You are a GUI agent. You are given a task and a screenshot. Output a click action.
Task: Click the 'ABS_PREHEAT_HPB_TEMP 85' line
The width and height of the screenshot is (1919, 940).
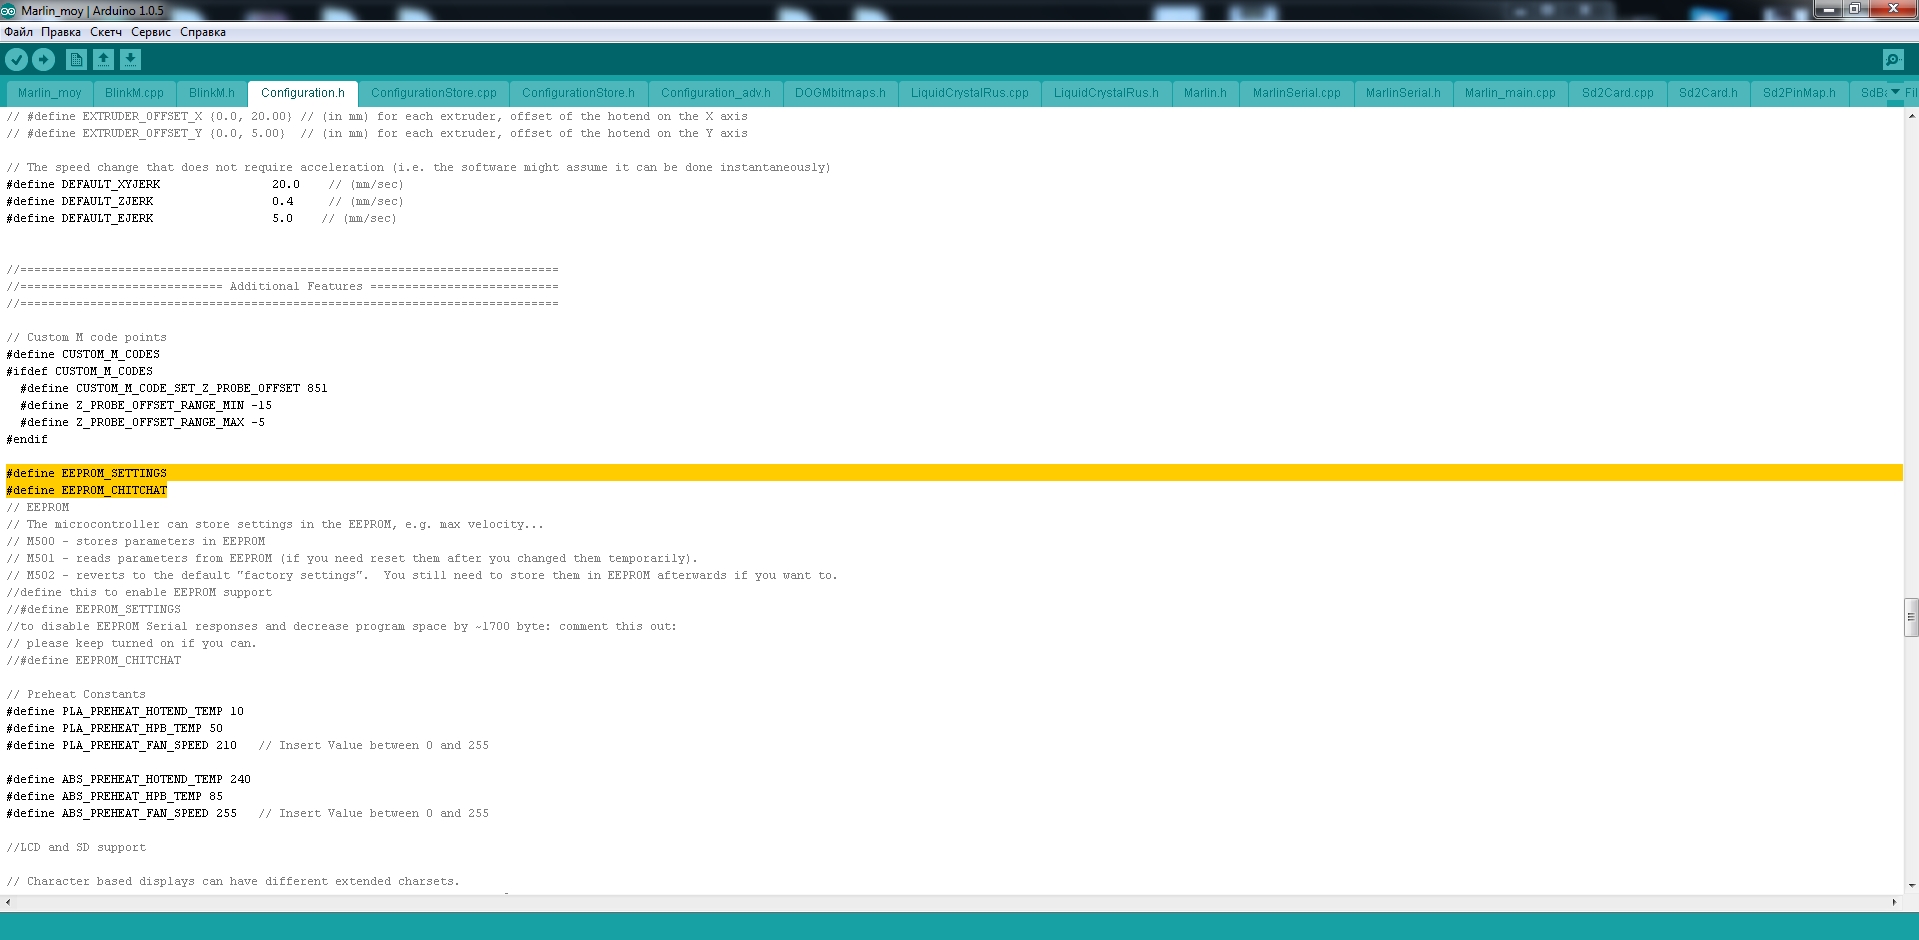[x=115, y=796]
